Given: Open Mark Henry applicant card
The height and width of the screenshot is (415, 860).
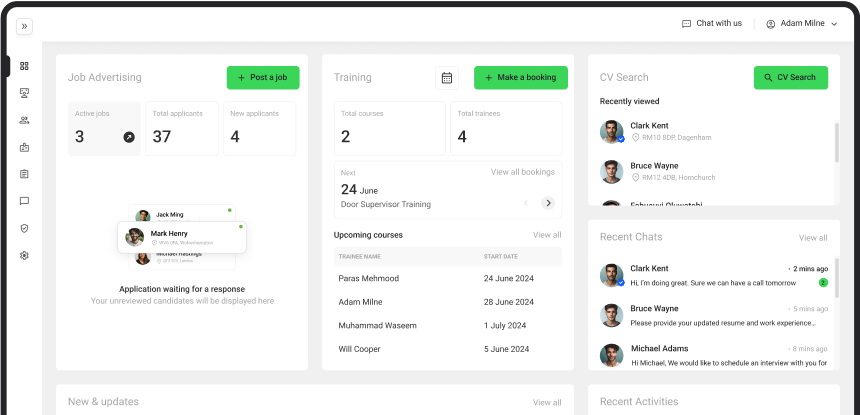Looking at the screenshot, I should (182, 237).
